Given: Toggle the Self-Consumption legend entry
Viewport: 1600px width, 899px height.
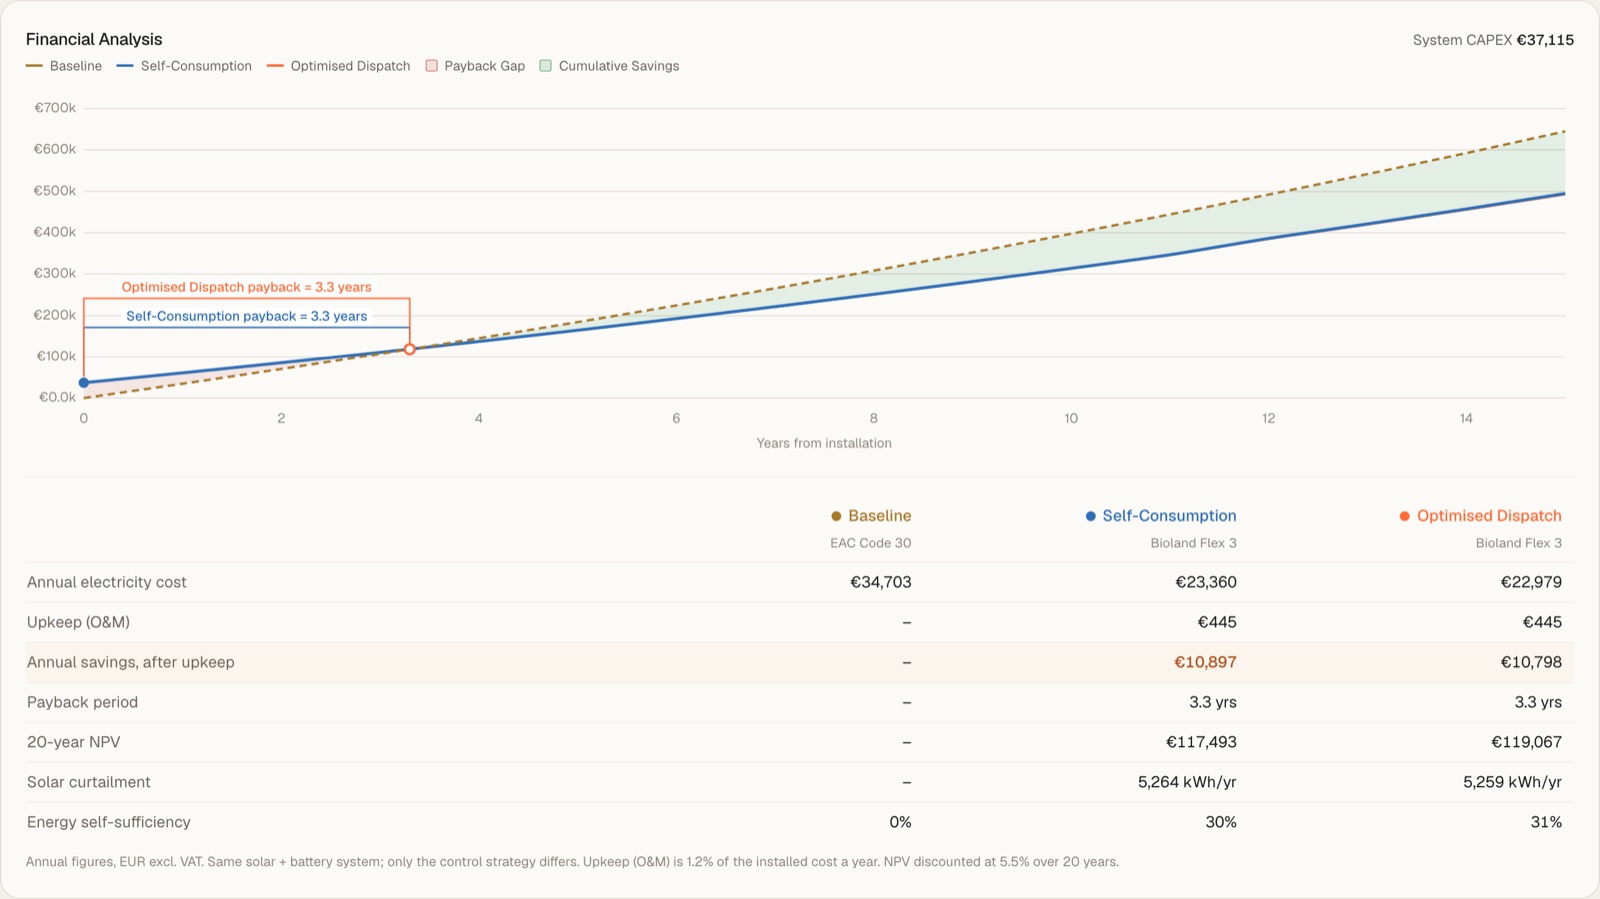Looking at the screenshot, I should [x=184, y=66].
